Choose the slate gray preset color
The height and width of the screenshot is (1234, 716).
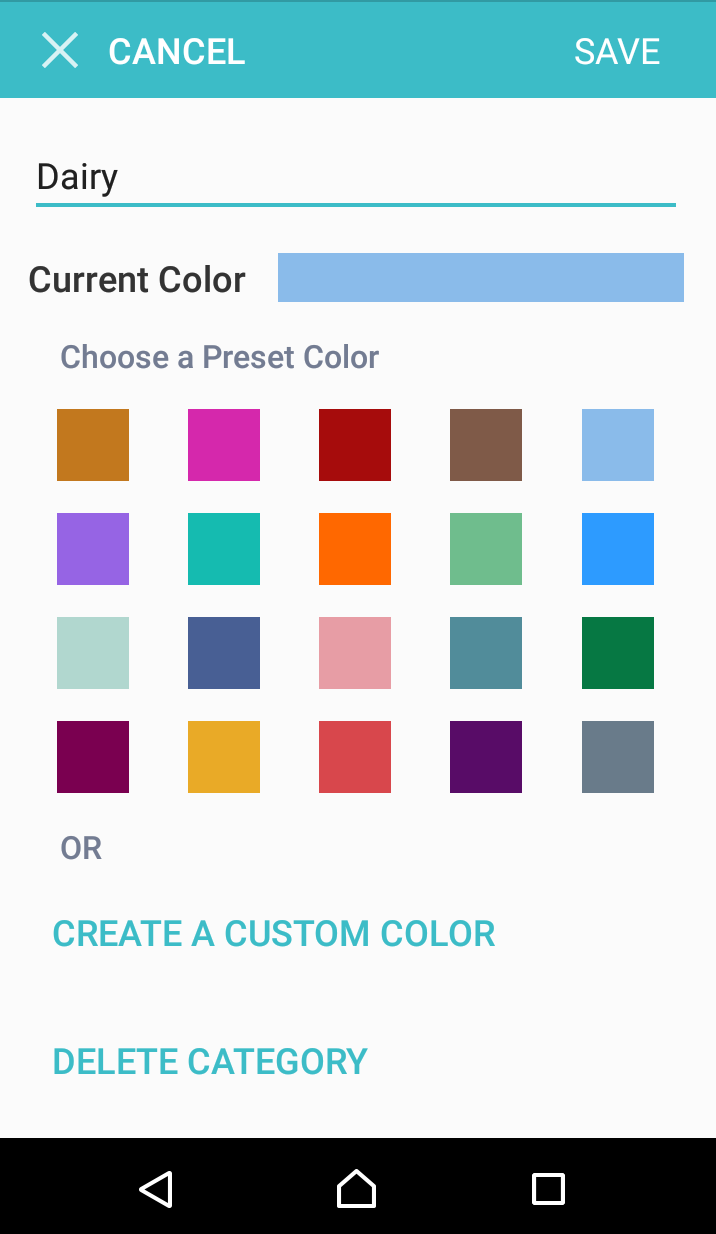coord(618,757)
